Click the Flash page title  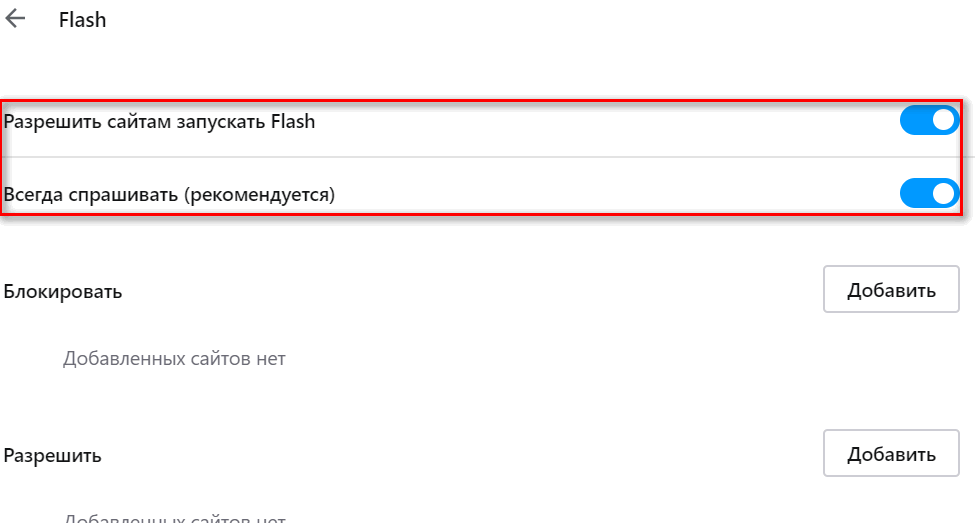[x=82, y=20]
